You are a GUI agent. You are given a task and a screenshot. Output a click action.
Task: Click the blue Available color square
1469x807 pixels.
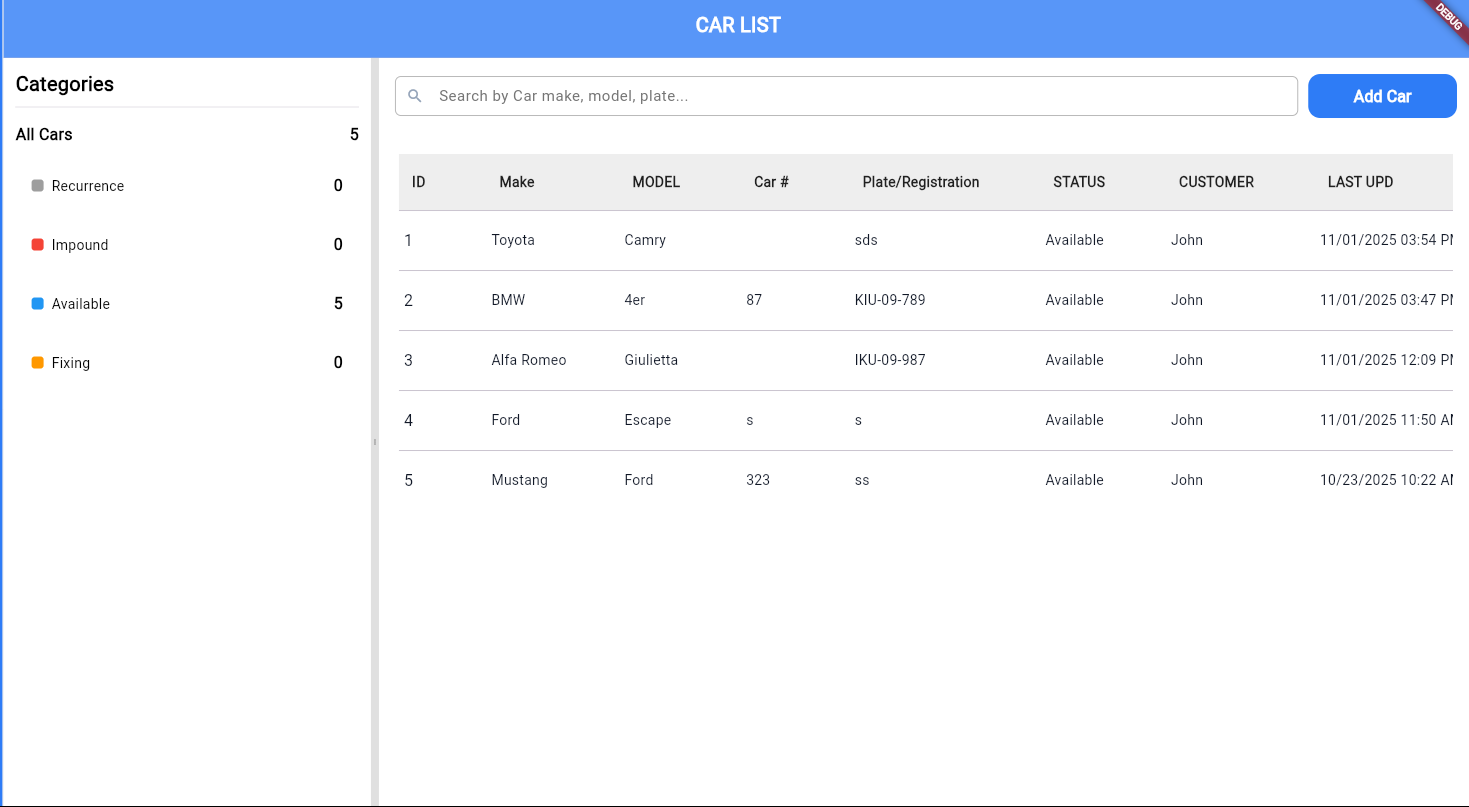pos(38,304)
